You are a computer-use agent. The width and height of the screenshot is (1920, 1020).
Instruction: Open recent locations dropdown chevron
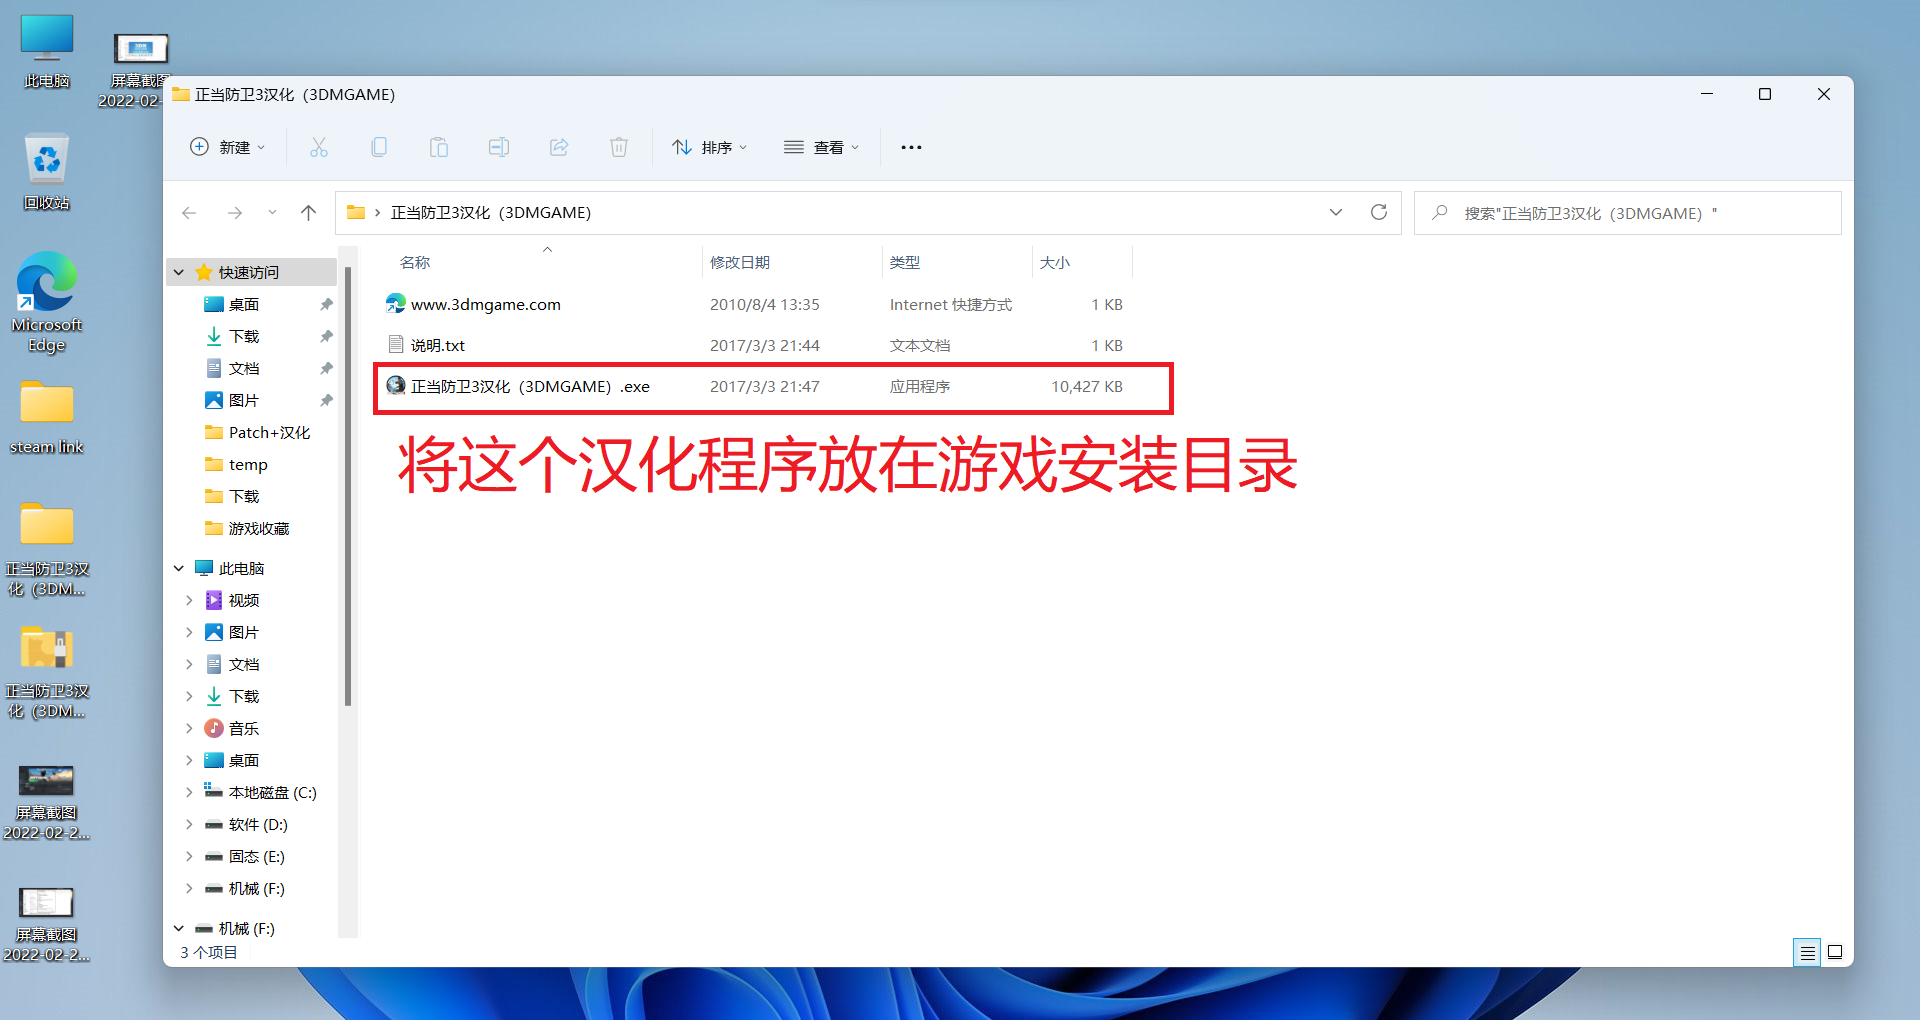(x=272, y=213)
